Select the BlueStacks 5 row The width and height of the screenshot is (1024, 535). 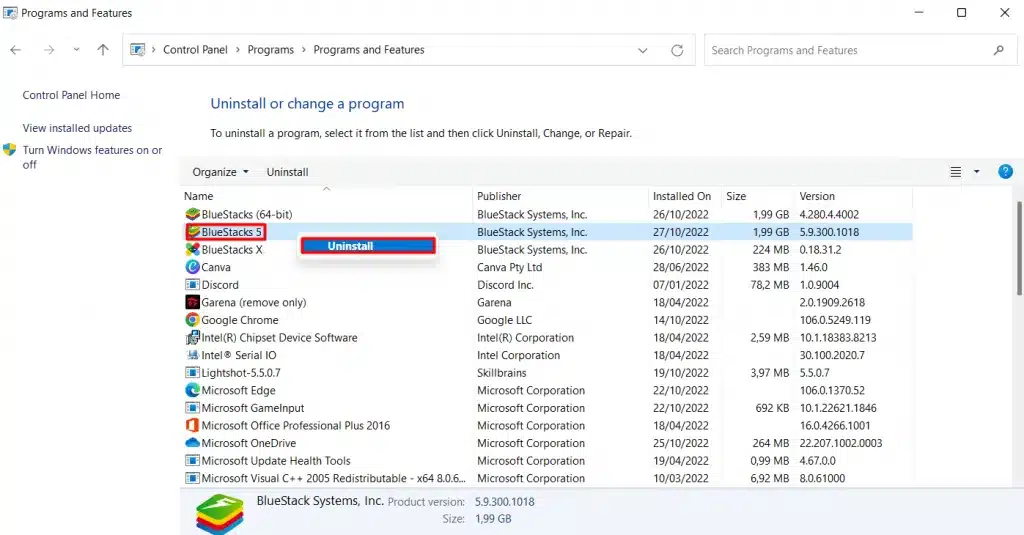(x=547, y=232)
